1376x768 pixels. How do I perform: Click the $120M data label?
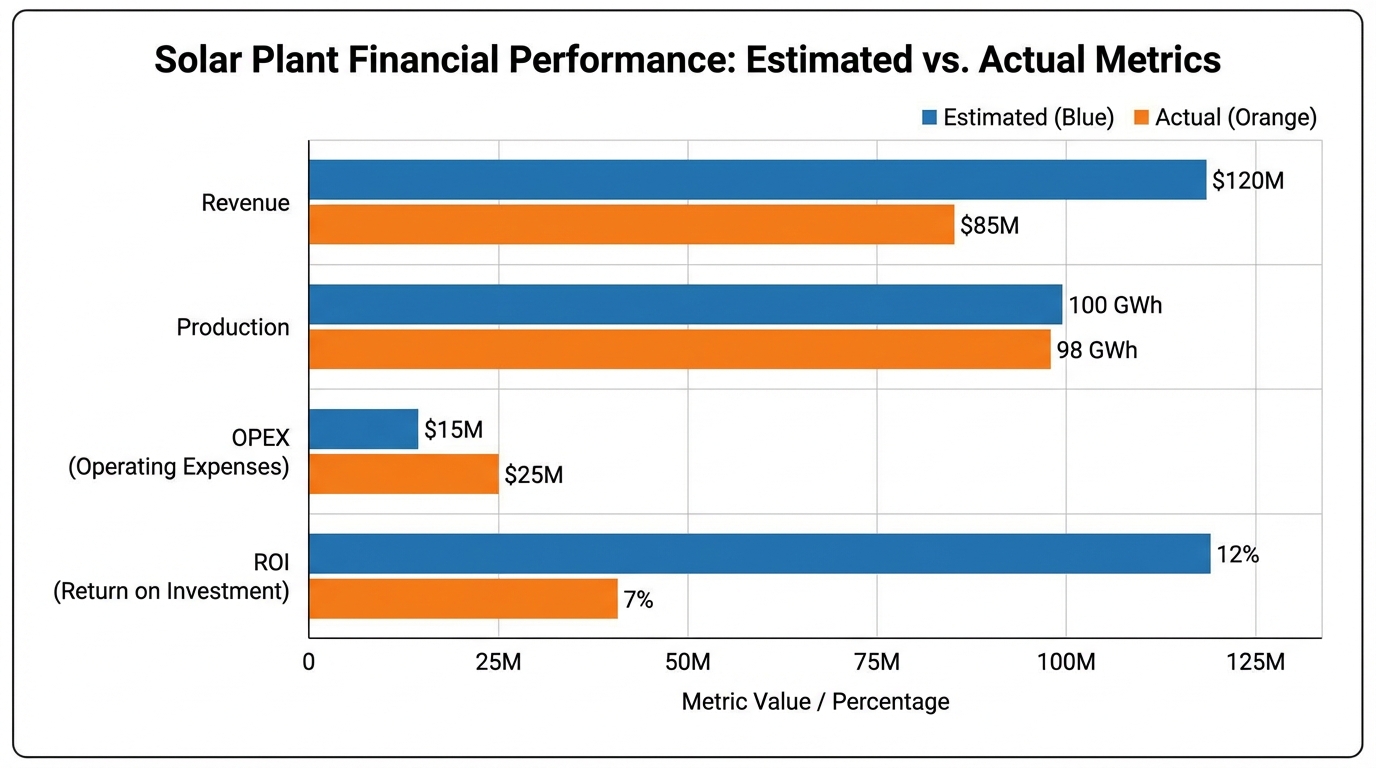[x=1247, y=181]
